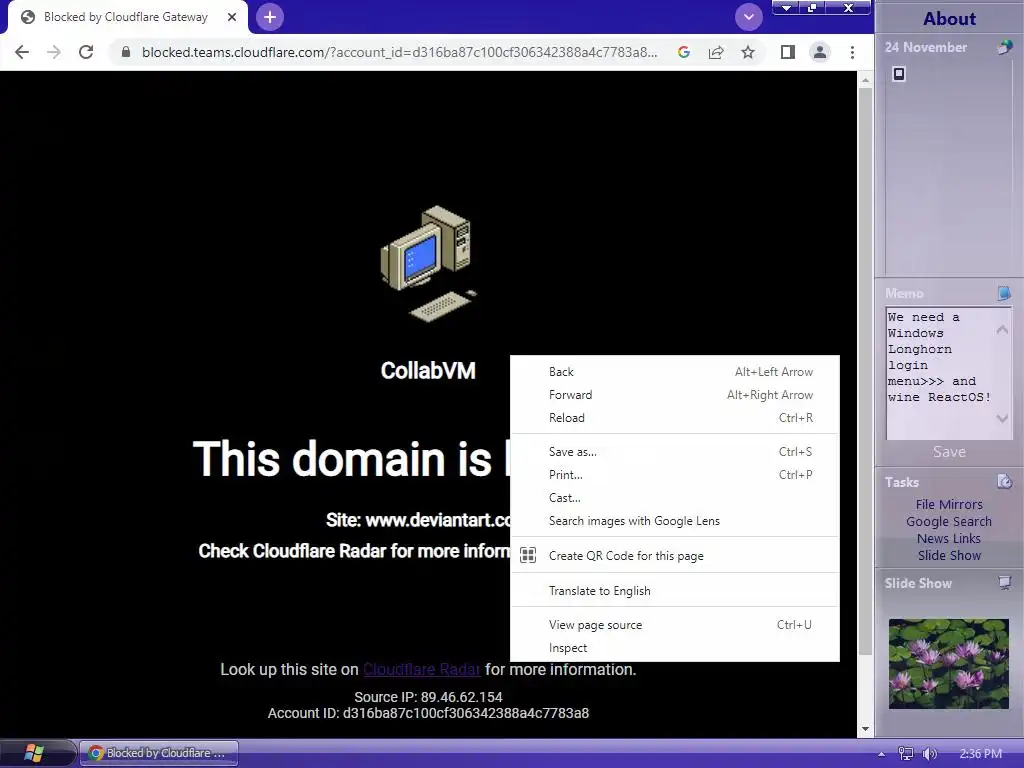Click the About sidebar header
The image size is (1024, 768).
click(x=949, y=18)
